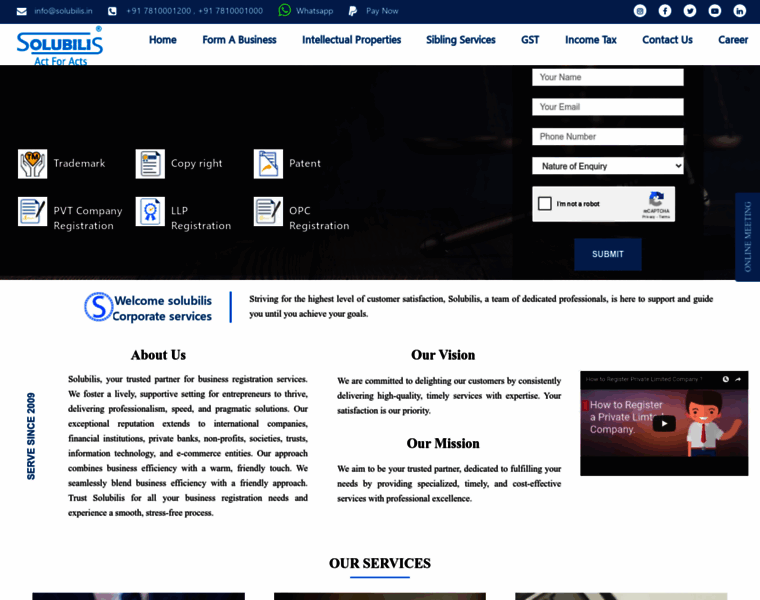Open the Twitter social icon
This screenshot has height=600, width=760.
[x=690, y=11]
